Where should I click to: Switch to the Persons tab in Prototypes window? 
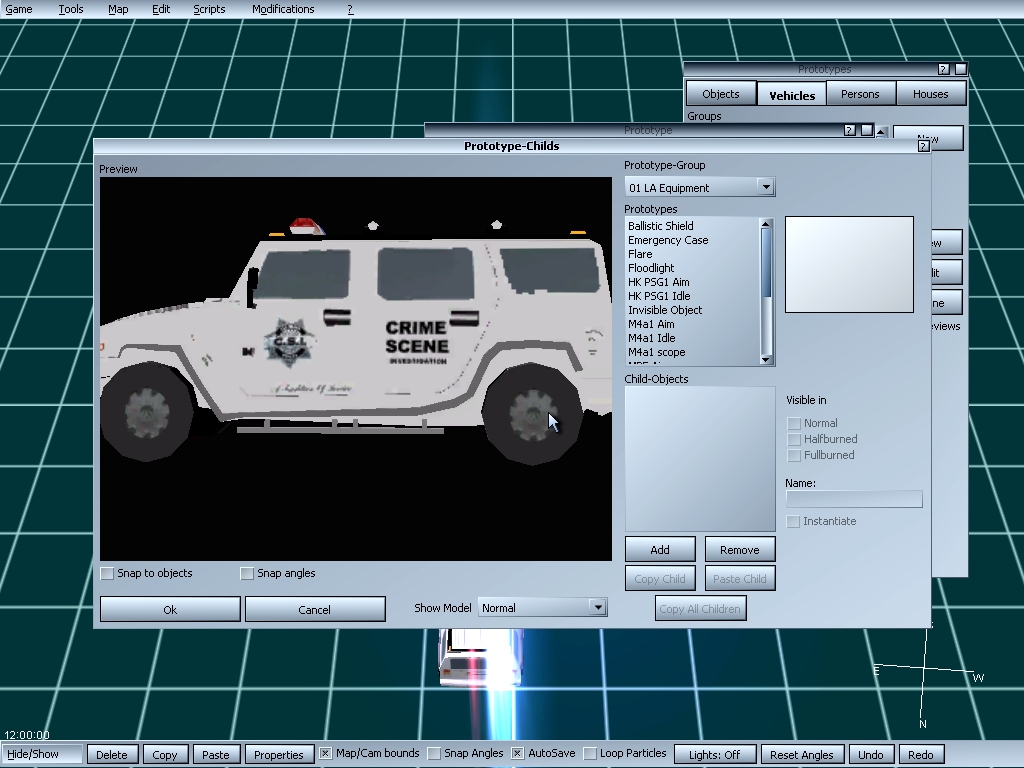pyautogui.click(x=860, y=94)
